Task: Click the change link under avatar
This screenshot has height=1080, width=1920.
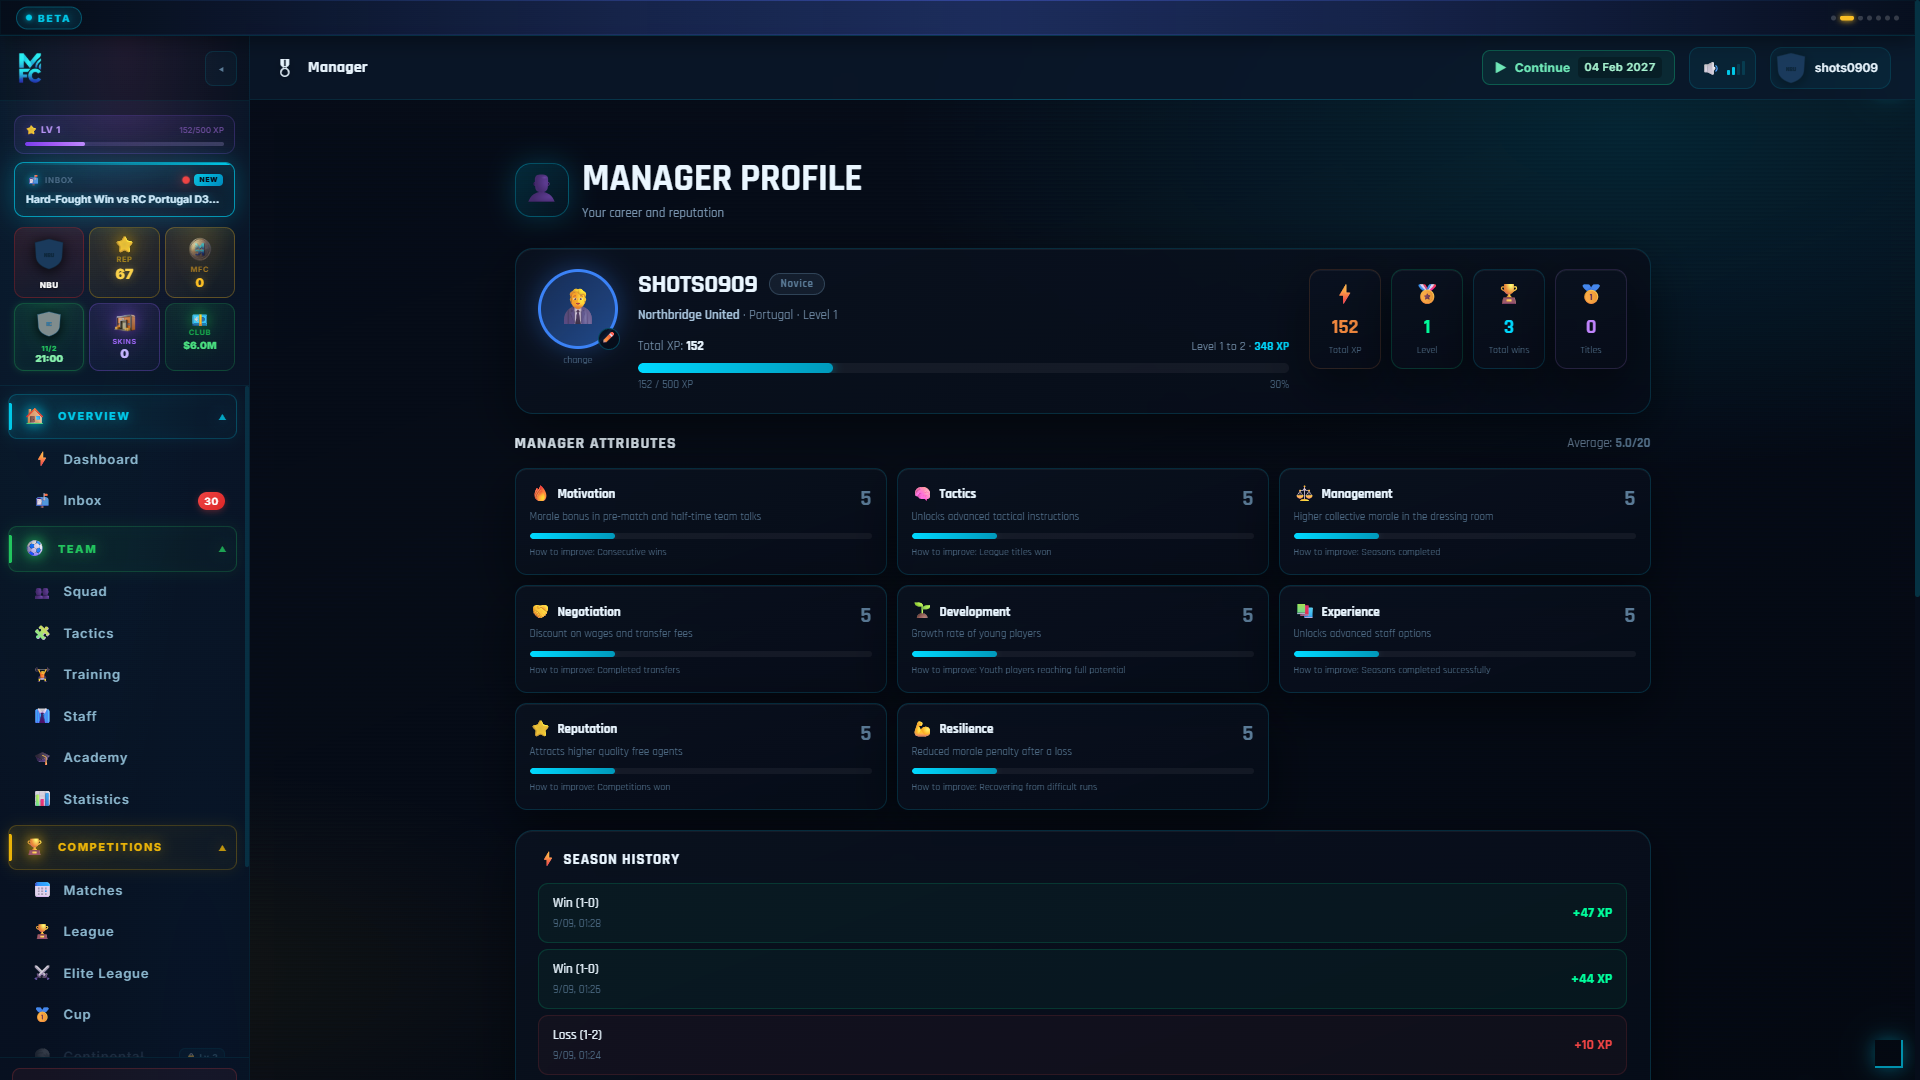Action: [x=577, y=360]
